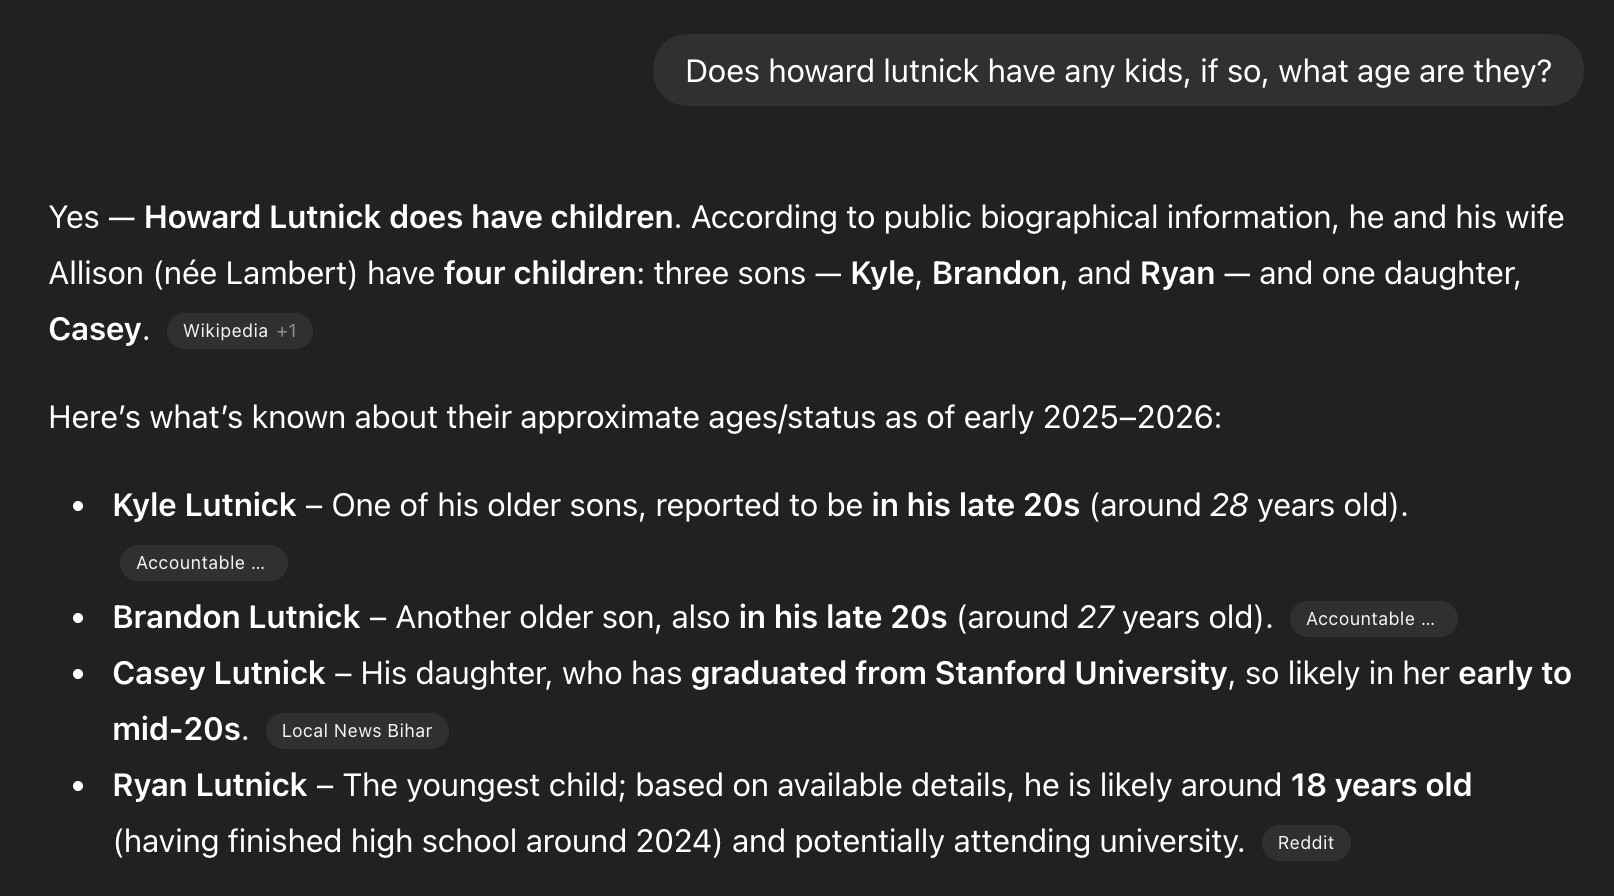Click the 'Kyle Lutnick' bullet heading
Image resolution: width=1614 pixels, height=896 pixels.
tap(204, 505)
